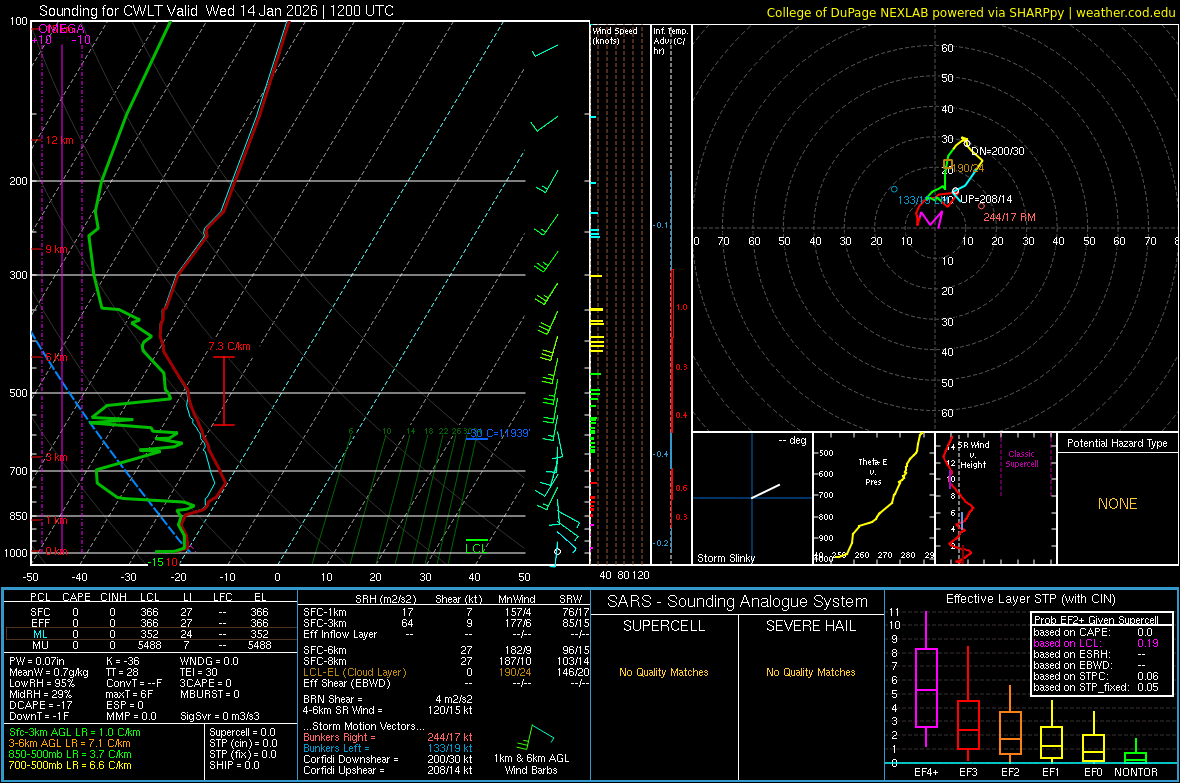Click the 3 km height marker
1180x783 pixels.
56,458
